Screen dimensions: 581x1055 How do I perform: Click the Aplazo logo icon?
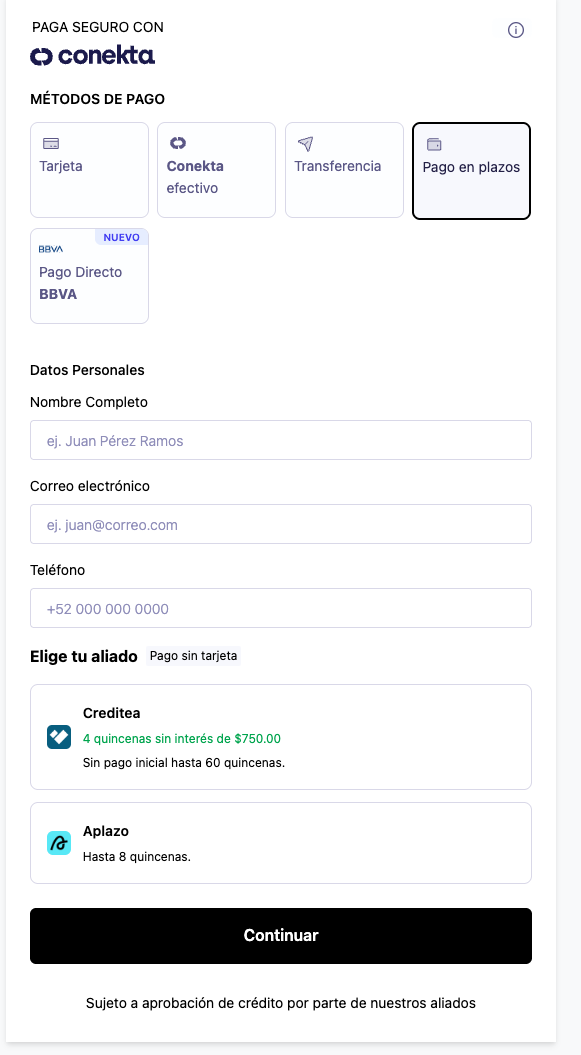[59, 843]
